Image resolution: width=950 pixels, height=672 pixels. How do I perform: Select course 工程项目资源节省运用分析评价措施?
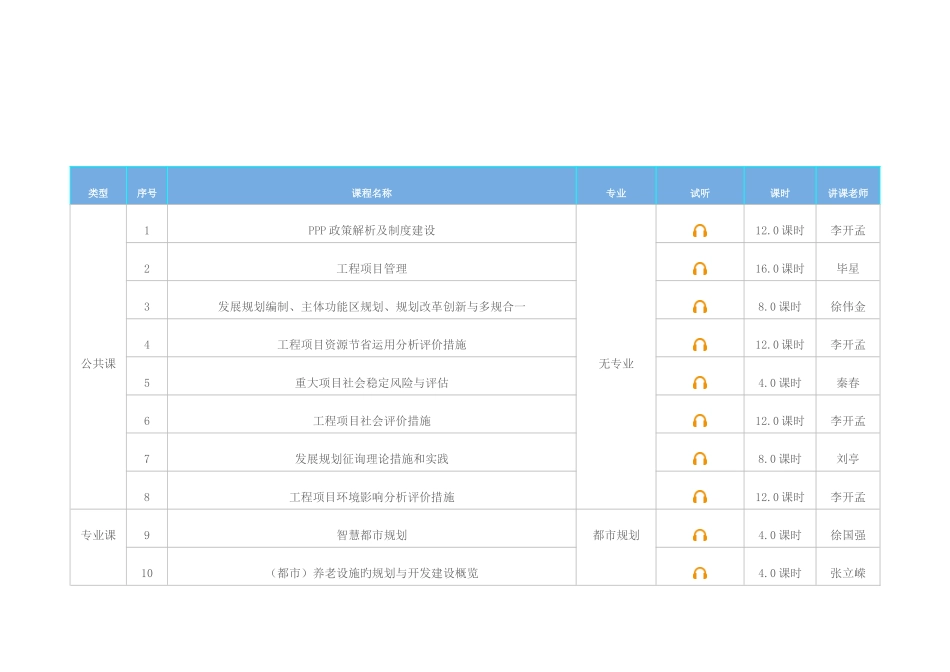[x=371, y=345]
